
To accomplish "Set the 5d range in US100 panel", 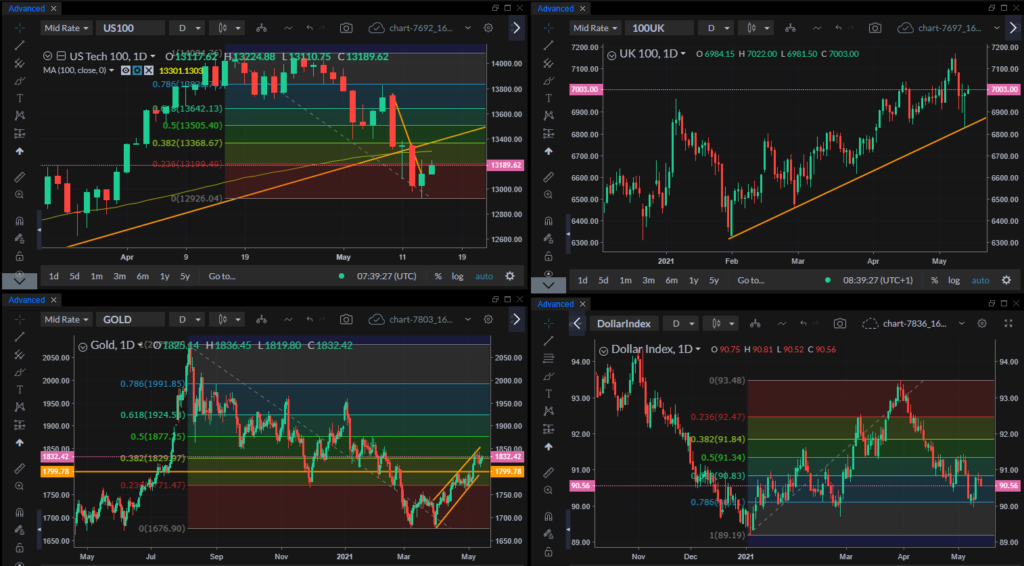I will click(x=74, y=276).
